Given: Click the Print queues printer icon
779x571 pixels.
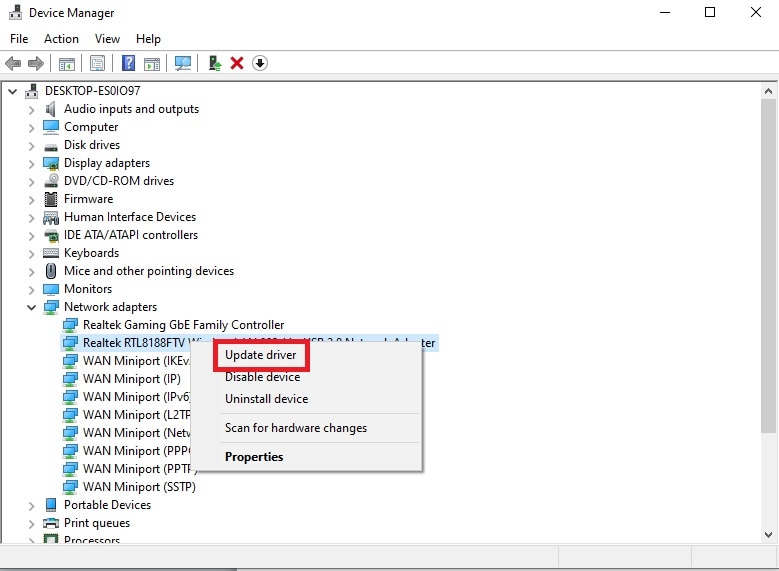Looking at the screenshot, I should (x=51, y=523).
